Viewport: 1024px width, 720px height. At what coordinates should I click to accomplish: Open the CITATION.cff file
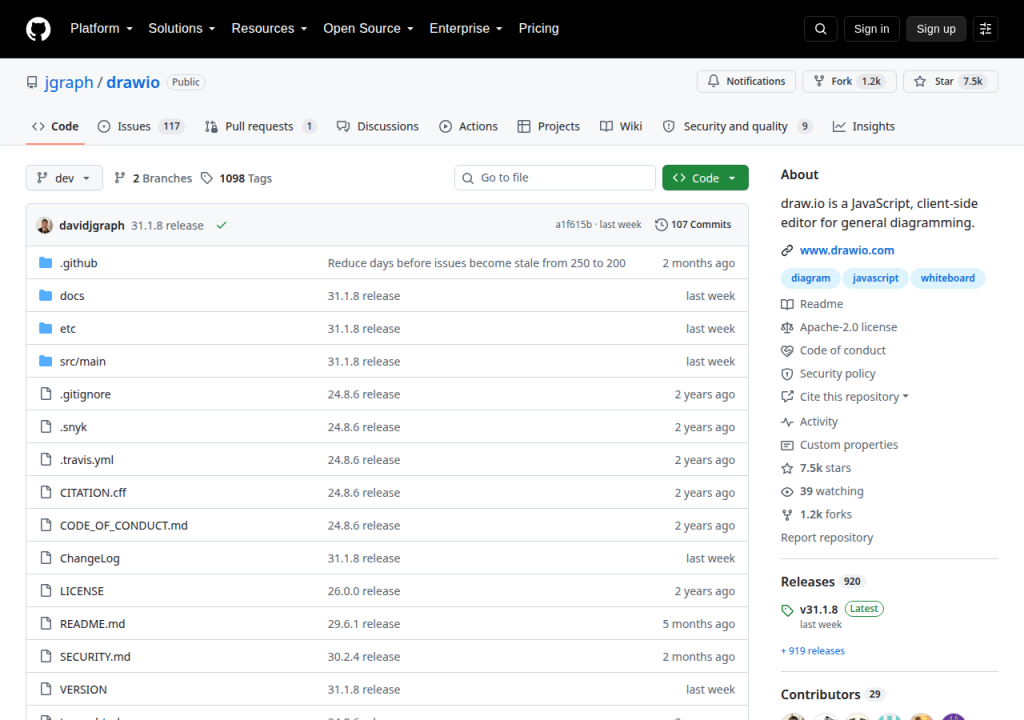(x=93, y=492)
